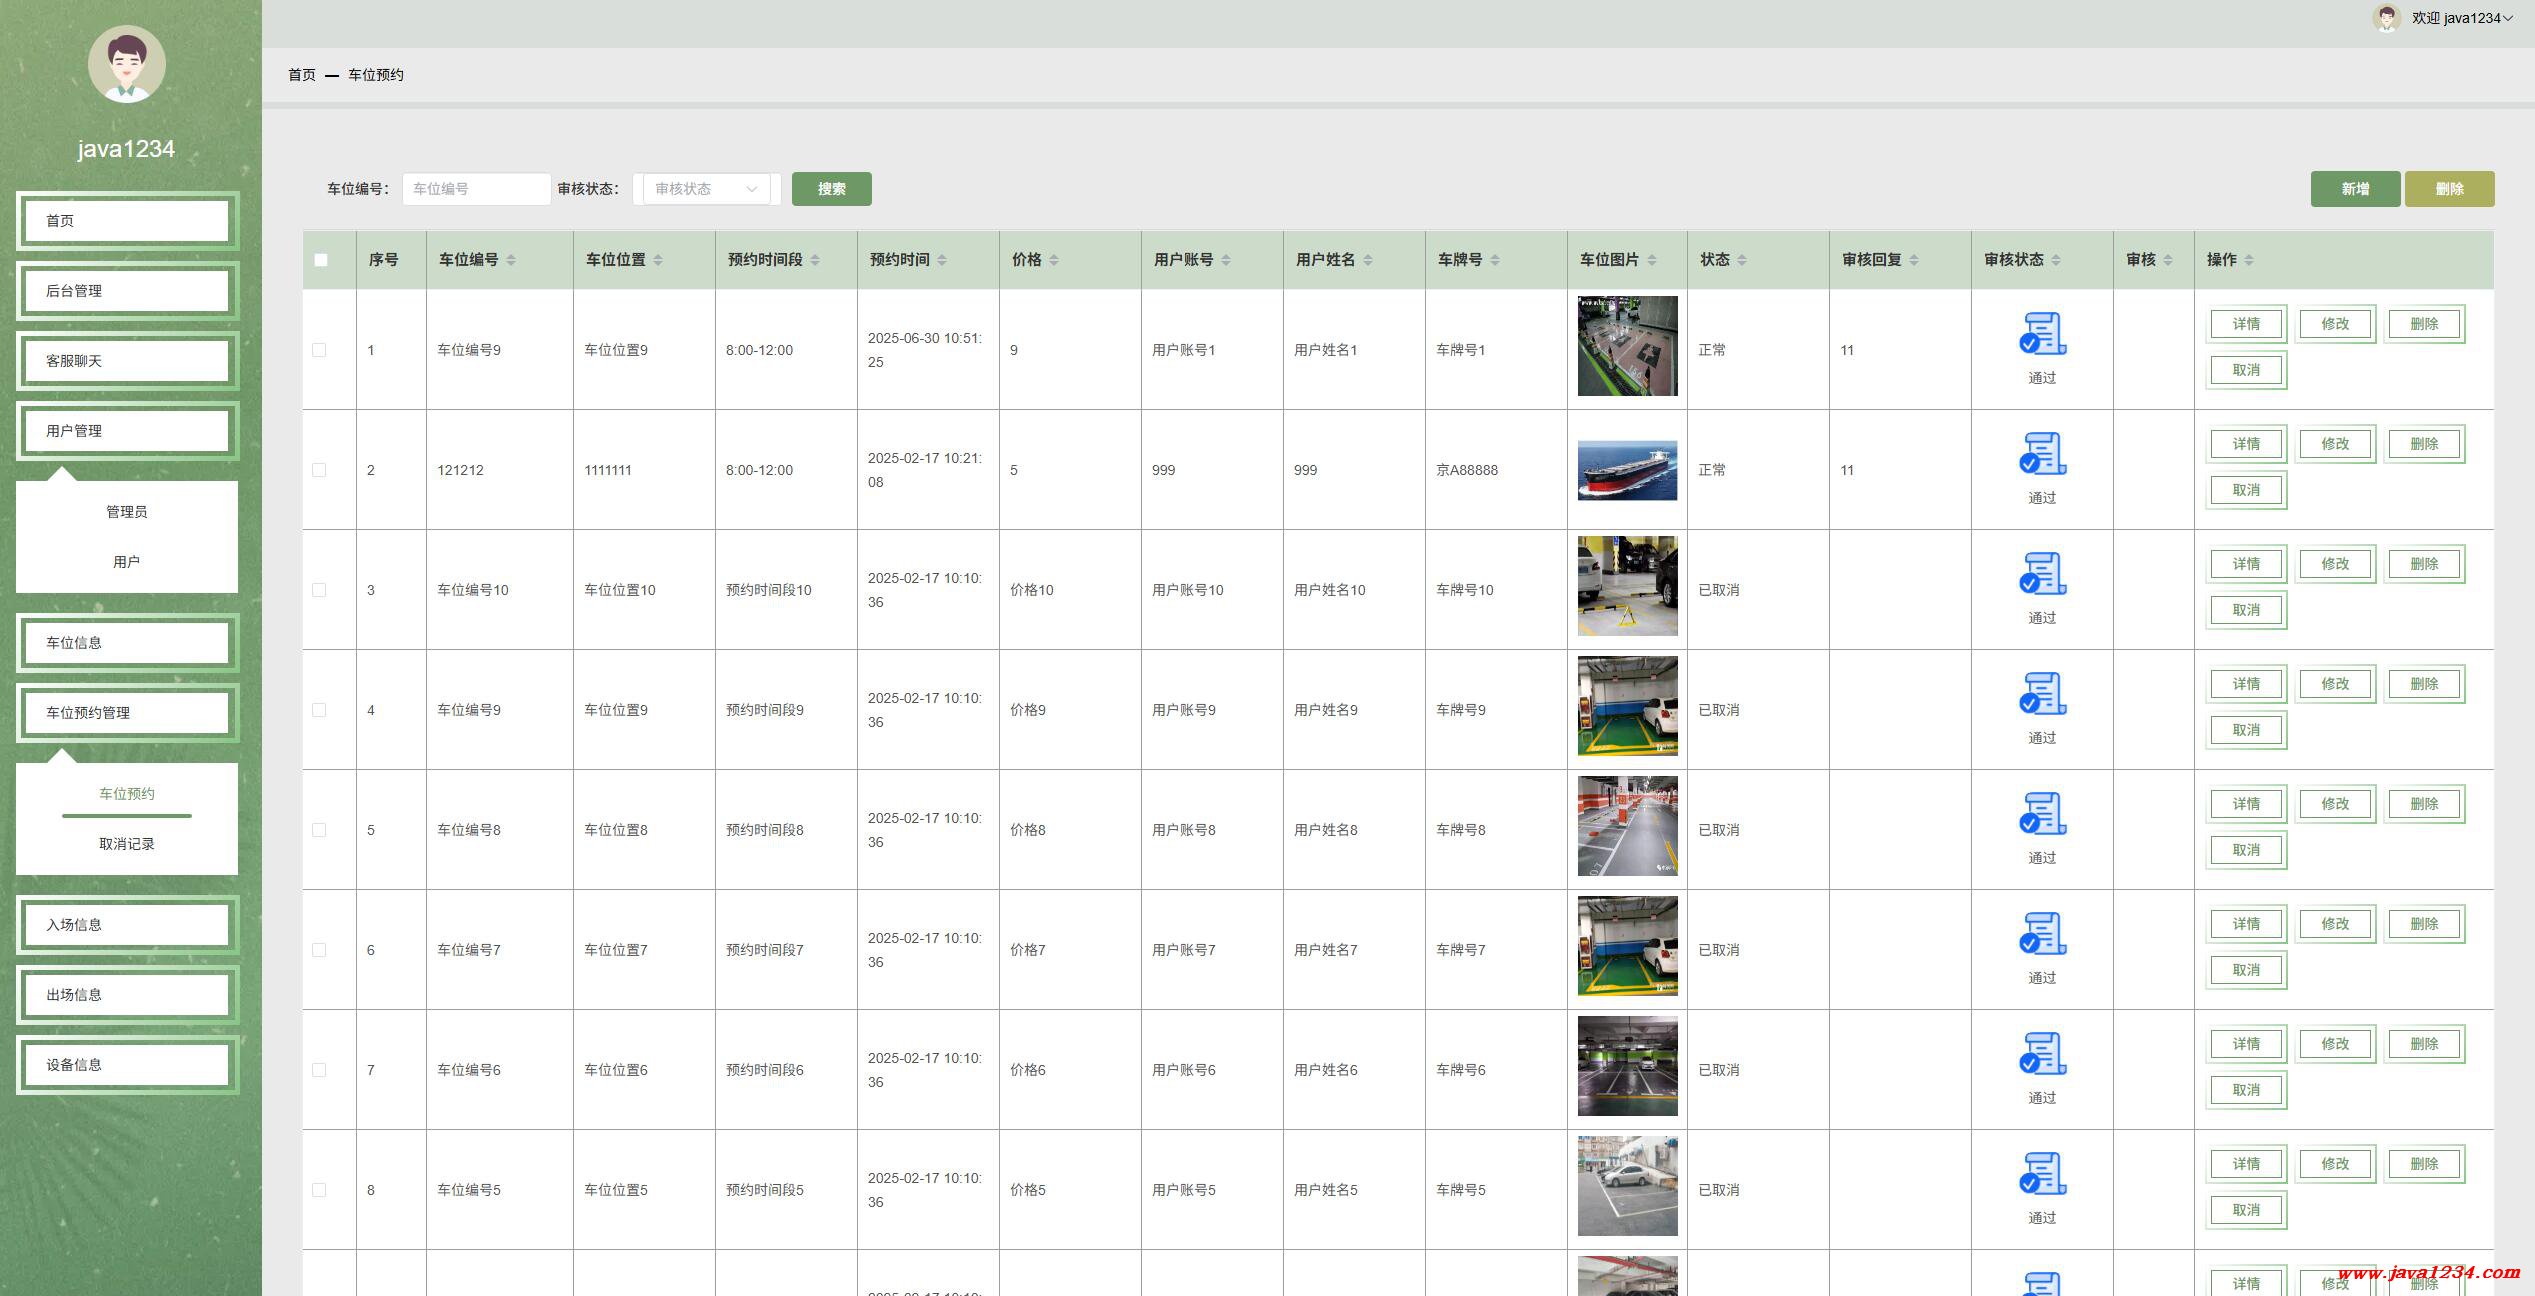
Task: Sort table by 预约时间 column arrows
Action: [x=942, y=260]
